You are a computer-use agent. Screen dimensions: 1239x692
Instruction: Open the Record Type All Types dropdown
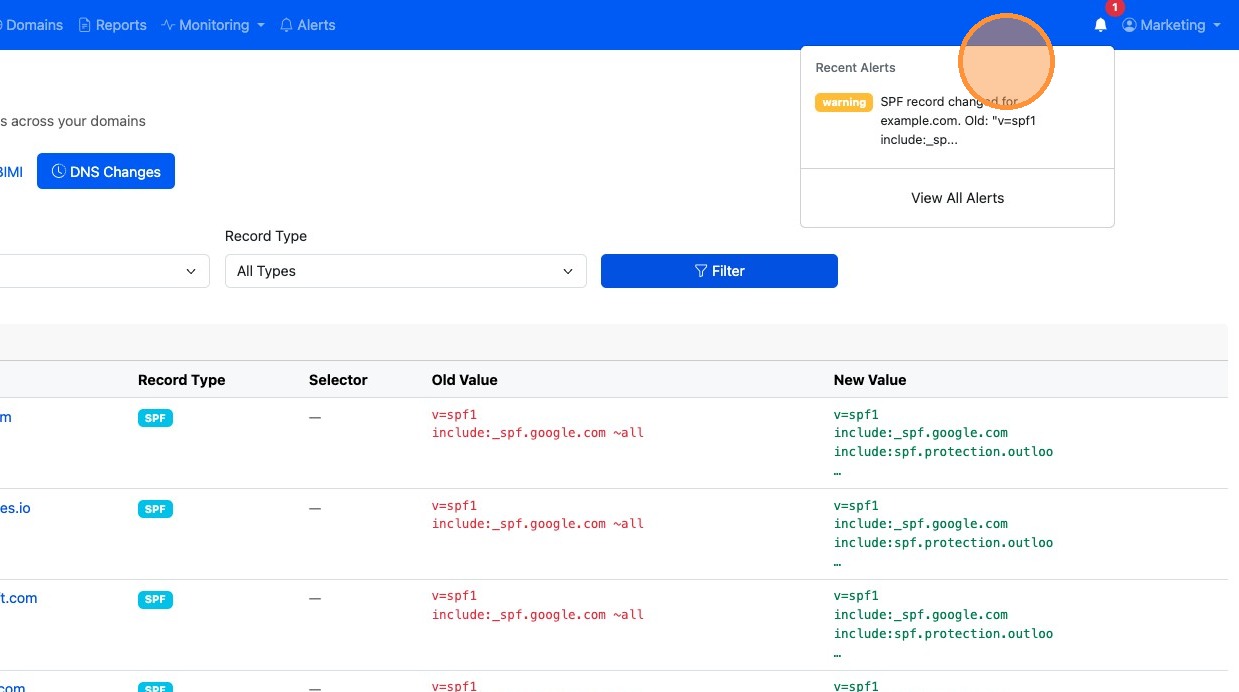pos(405,271)
